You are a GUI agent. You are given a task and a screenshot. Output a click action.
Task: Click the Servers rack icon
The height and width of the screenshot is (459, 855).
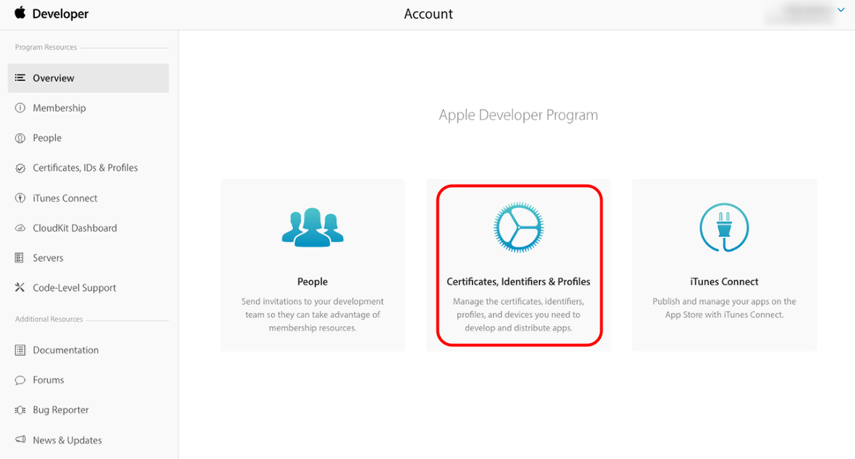pos(20,258)
